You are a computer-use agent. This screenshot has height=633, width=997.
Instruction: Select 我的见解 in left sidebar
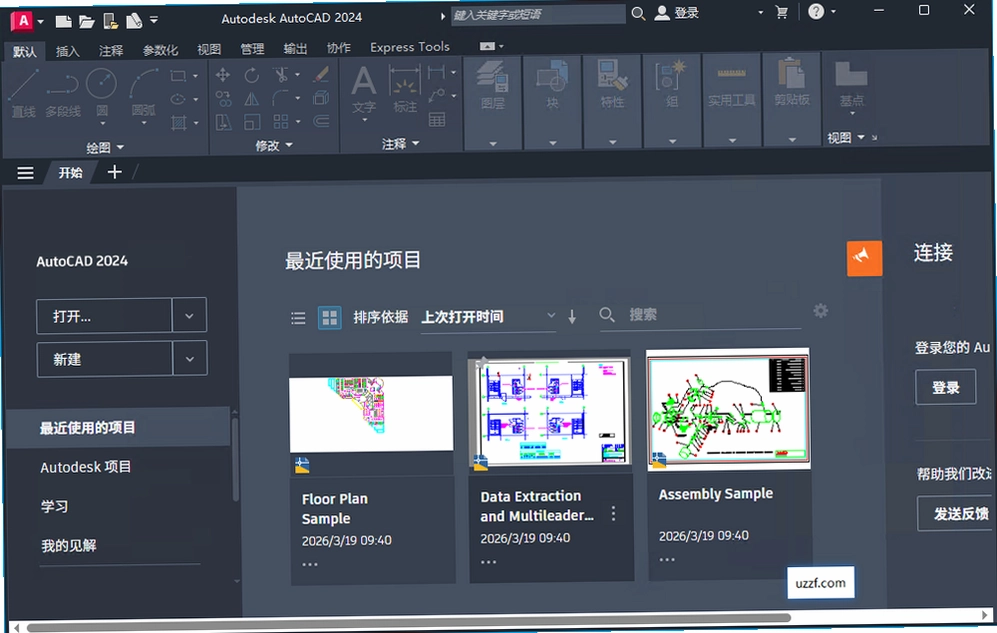pos(69,545)
